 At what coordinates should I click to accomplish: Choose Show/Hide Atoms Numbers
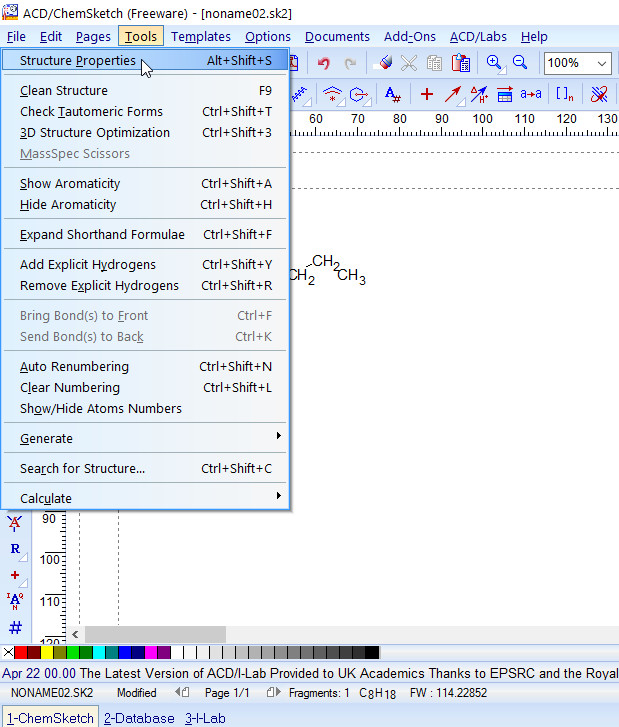point(145,408)
